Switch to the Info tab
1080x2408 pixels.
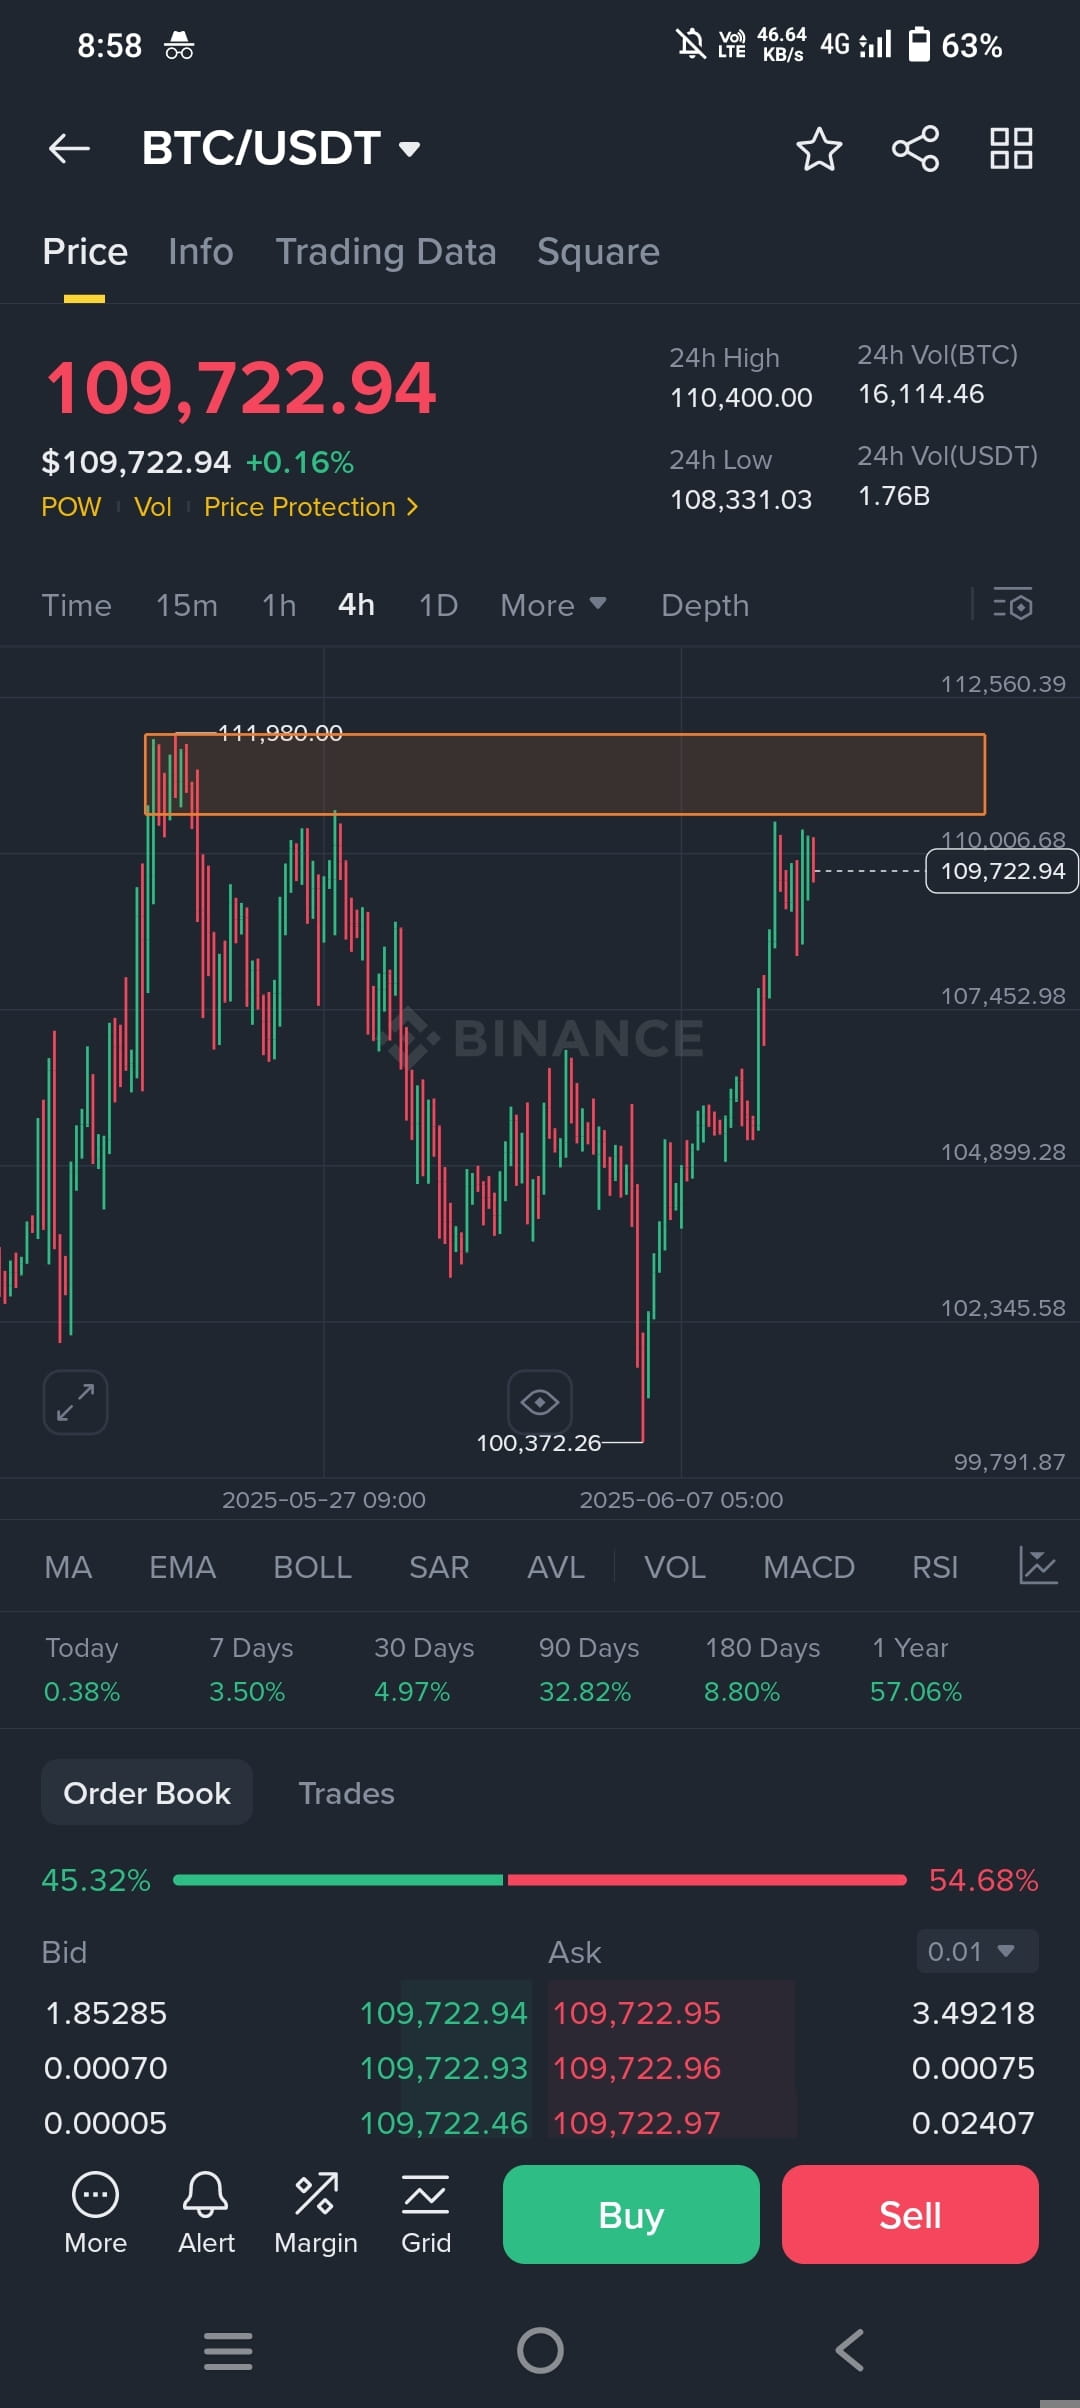pyautogui.click(x=201, y=252)
